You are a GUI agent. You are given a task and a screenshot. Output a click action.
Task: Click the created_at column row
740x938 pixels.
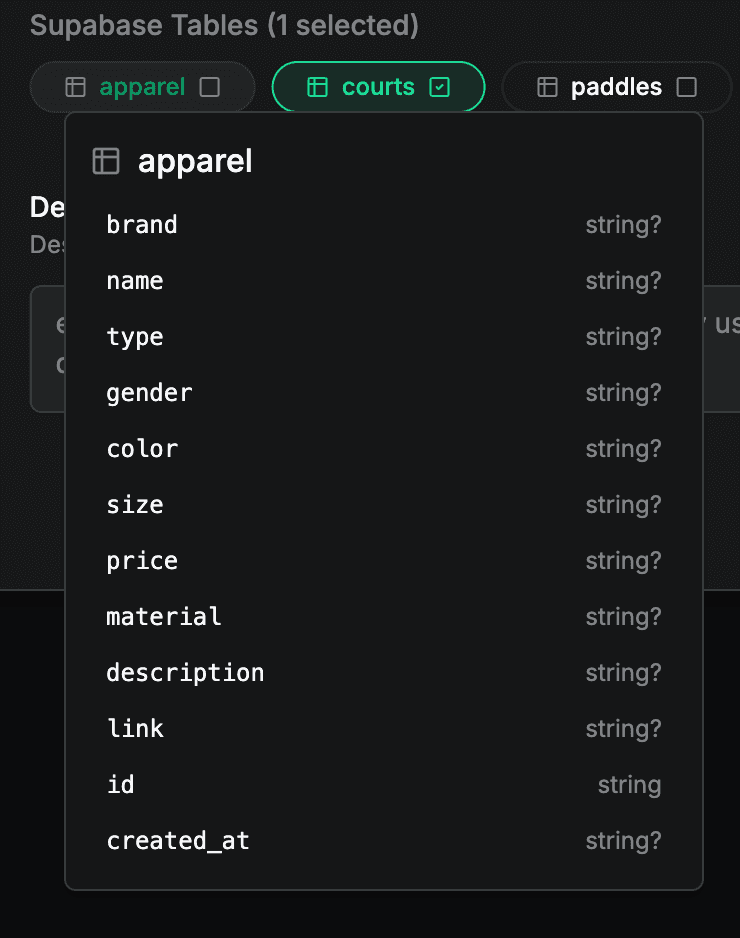coord(383,841)
